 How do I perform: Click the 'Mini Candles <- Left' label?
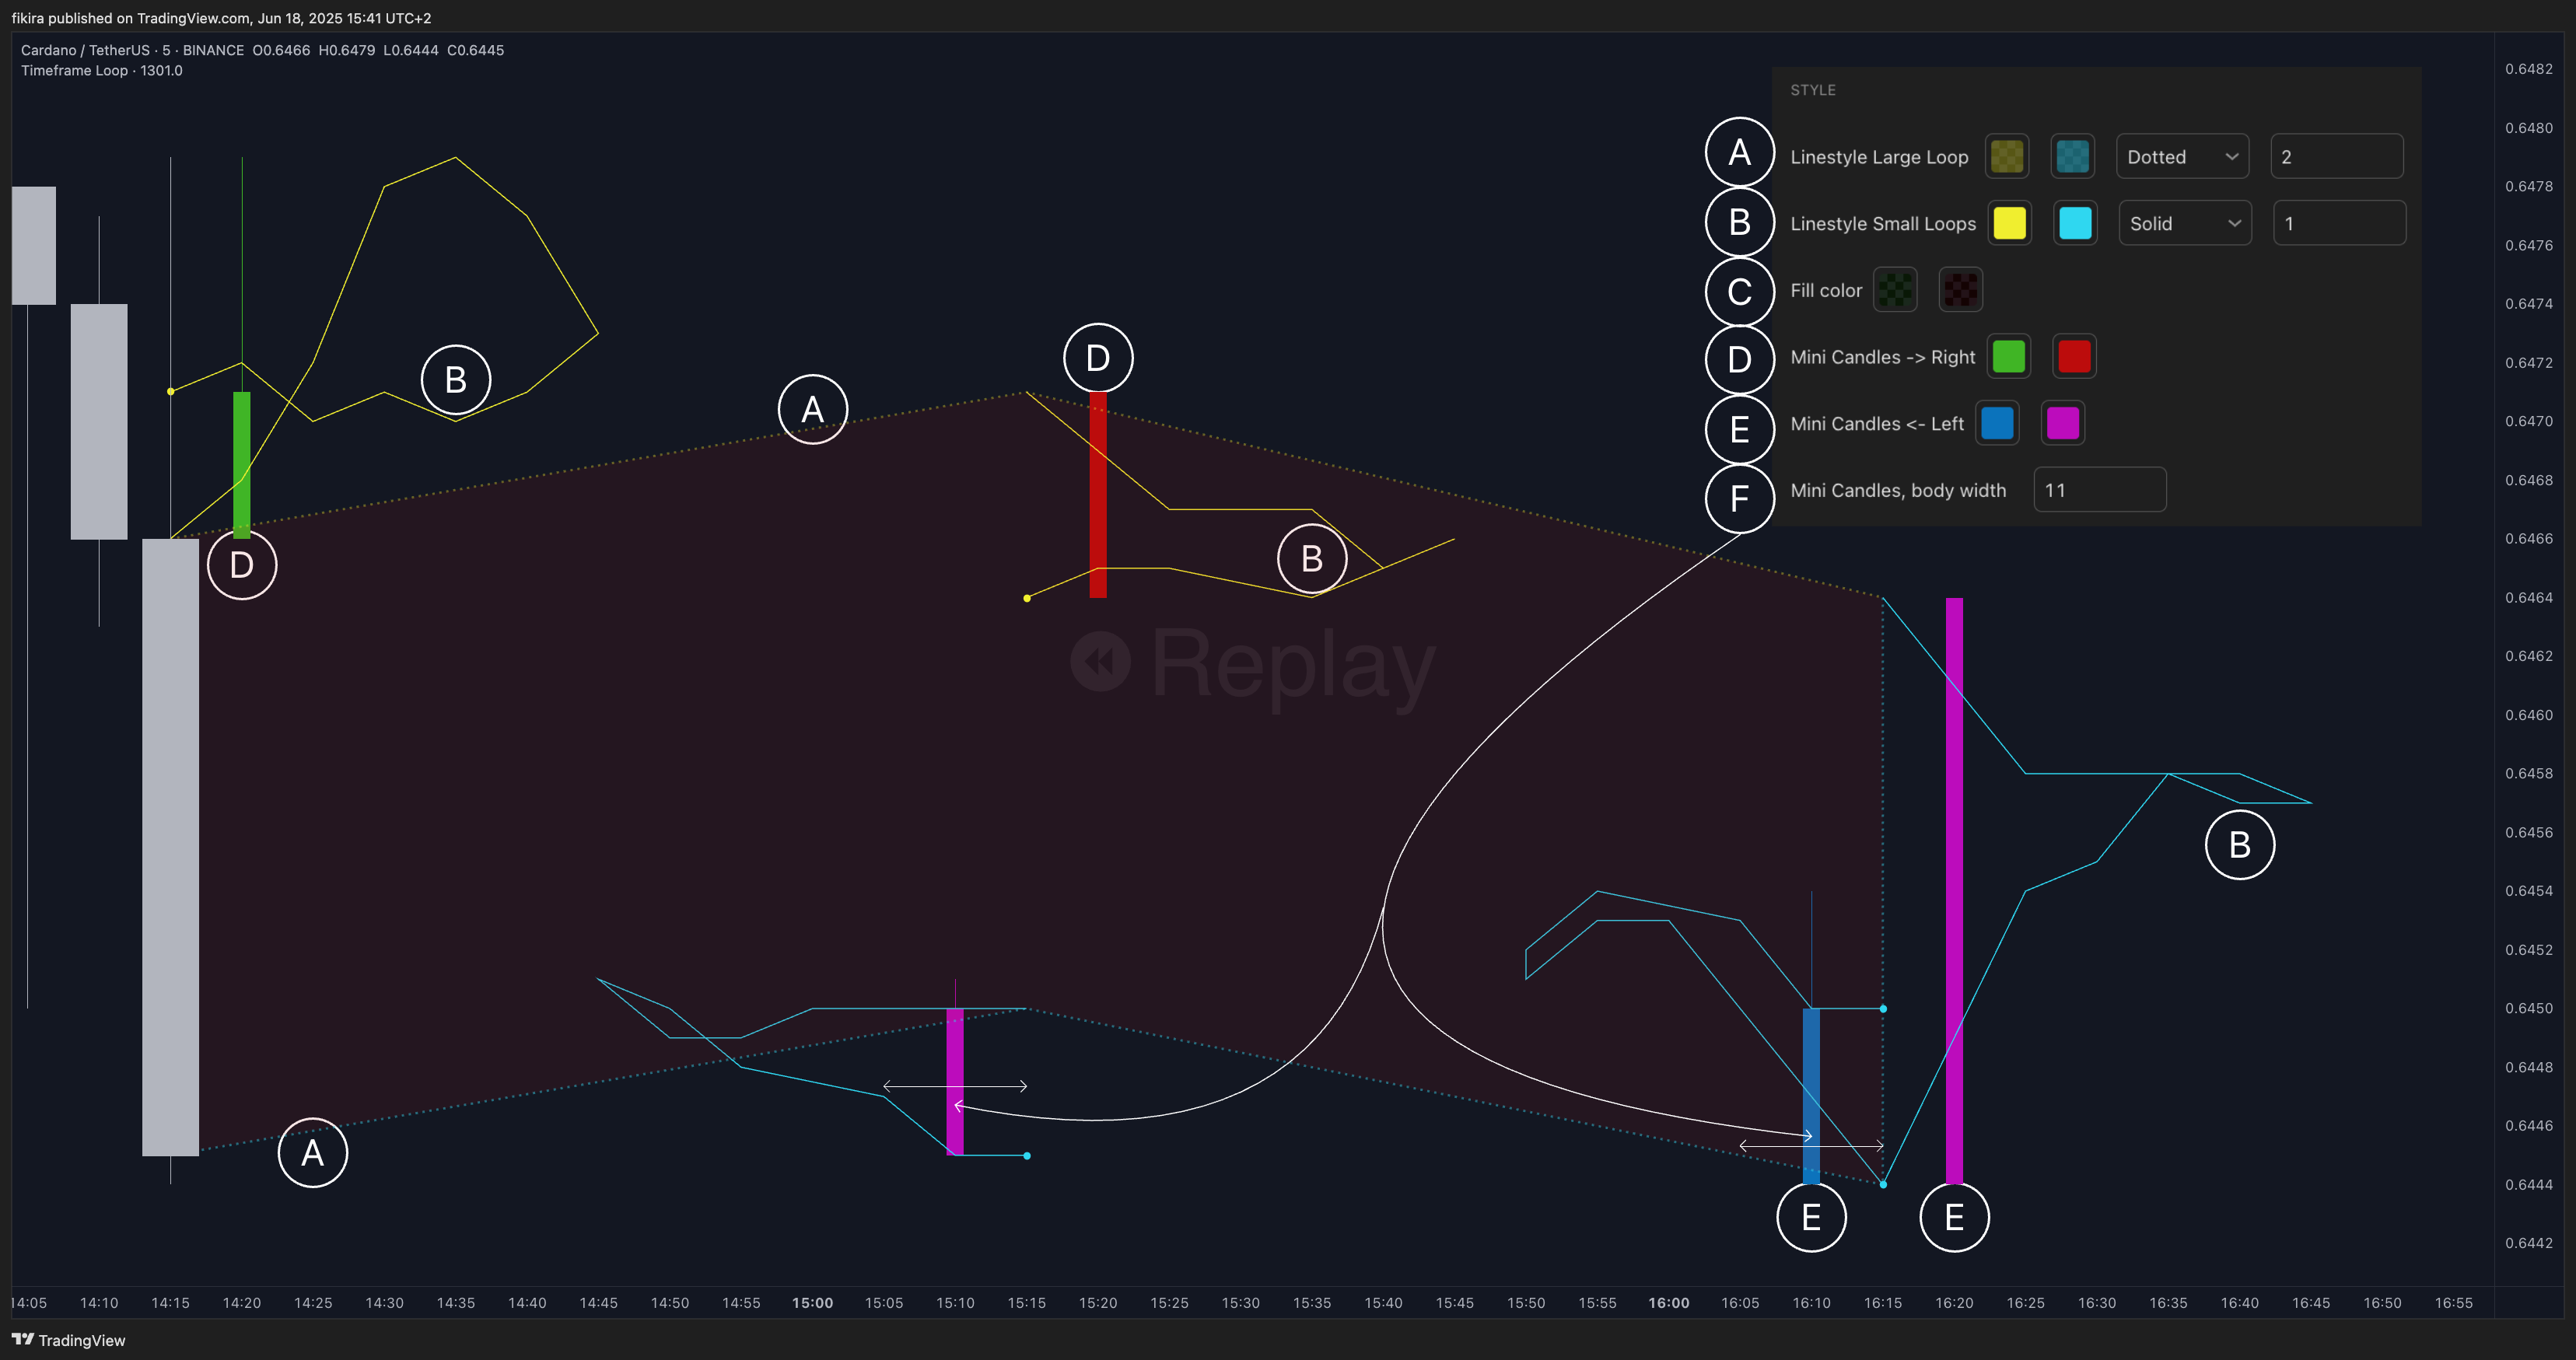point(1877,424)
